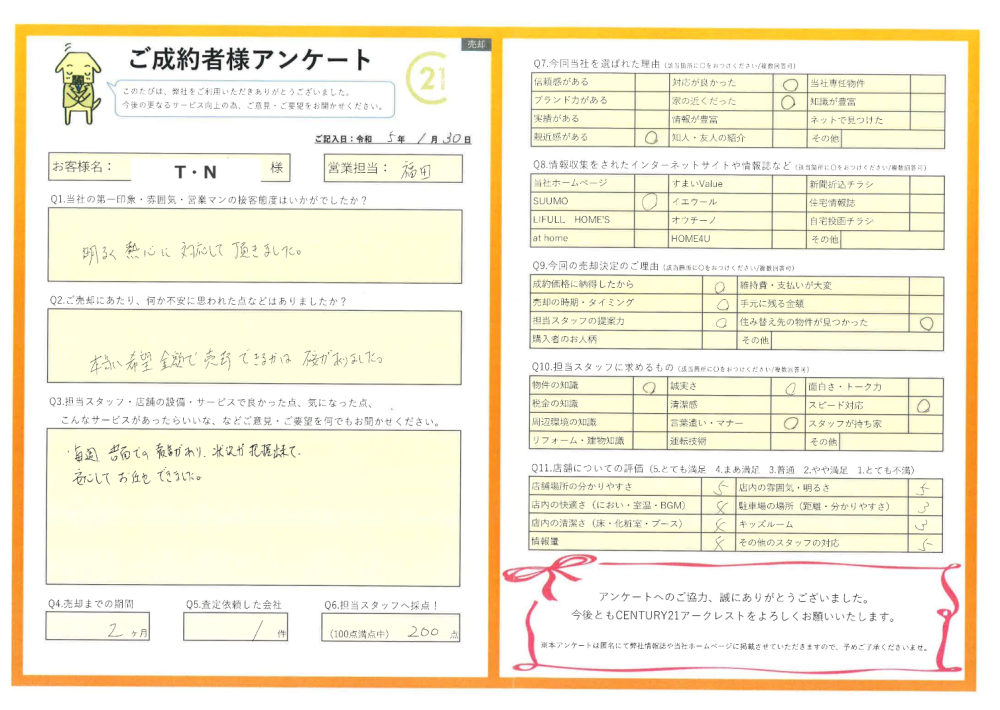The height and width of the screenshot is (710, 1000).
Task: Click the rating cell for キッズルーム
Action: [924, 524]
